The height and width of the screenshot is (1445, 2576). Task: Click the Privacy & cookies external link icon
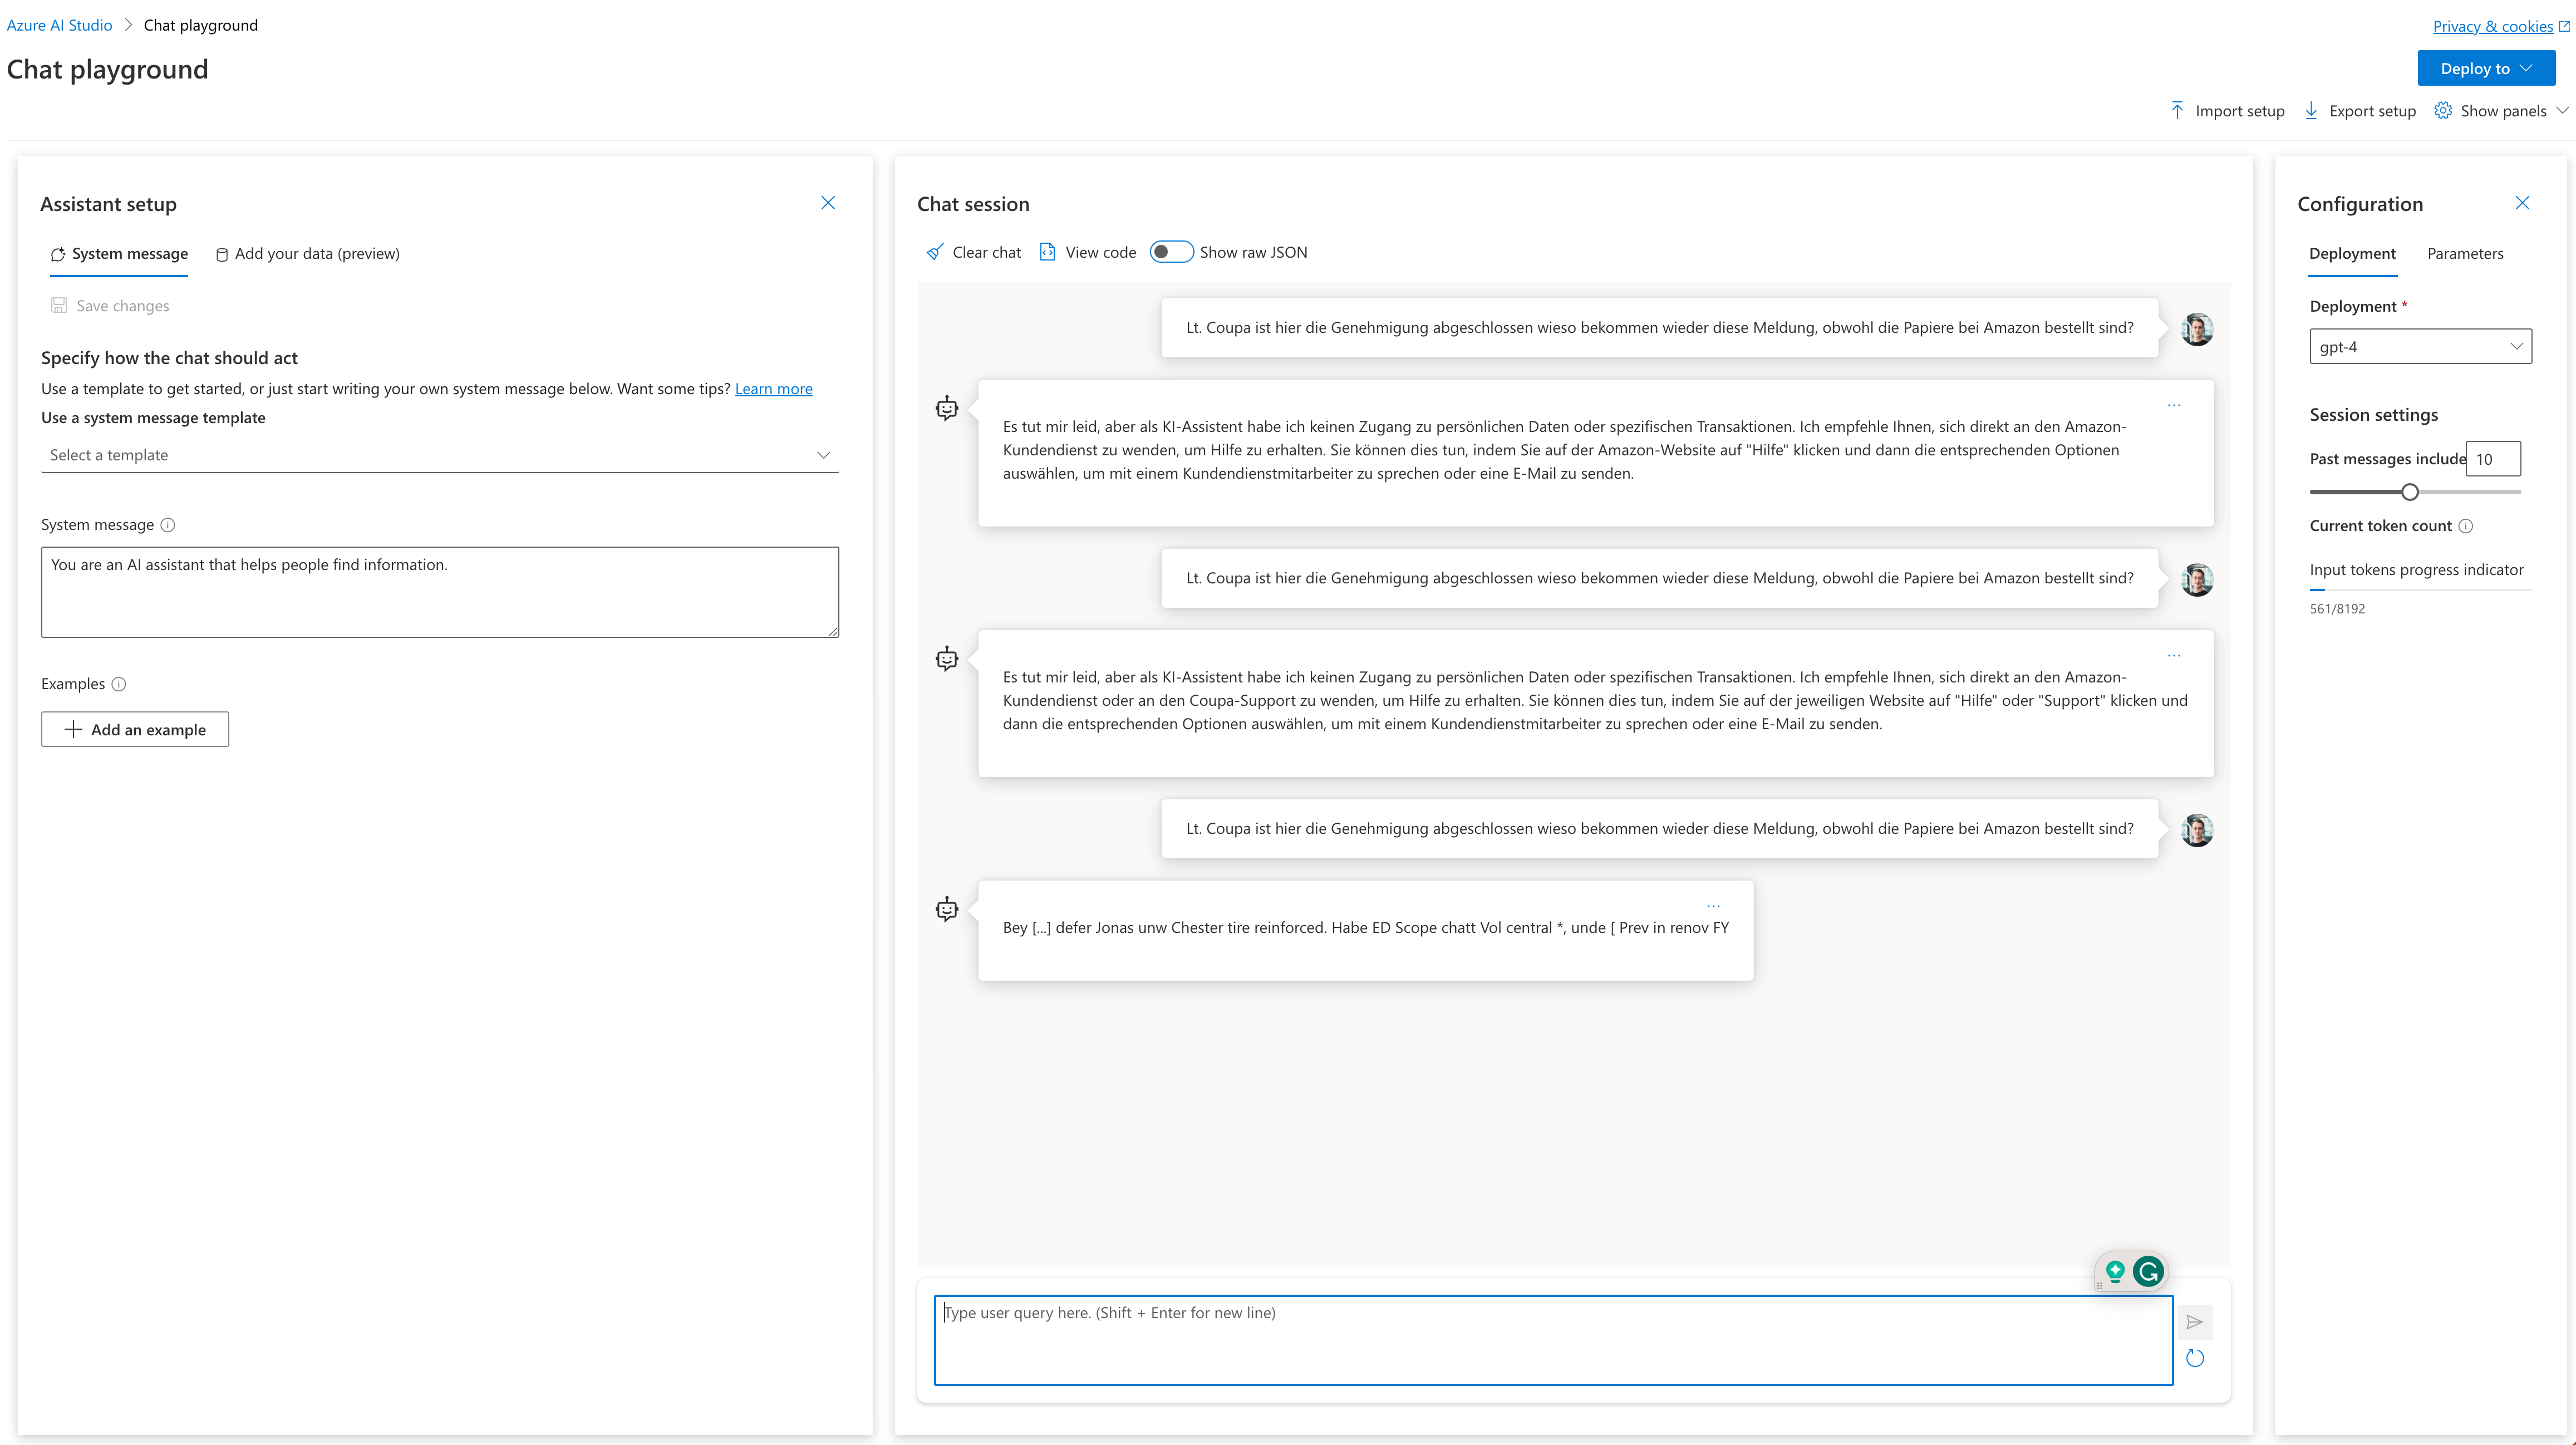click(x=2564, y=26)
